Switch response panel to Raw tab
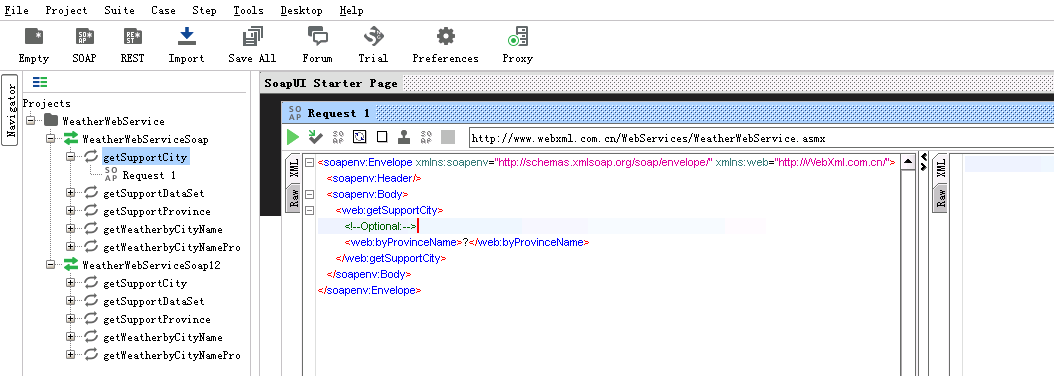The height and width of the screenshot is (376, 1054). point(941,197)
